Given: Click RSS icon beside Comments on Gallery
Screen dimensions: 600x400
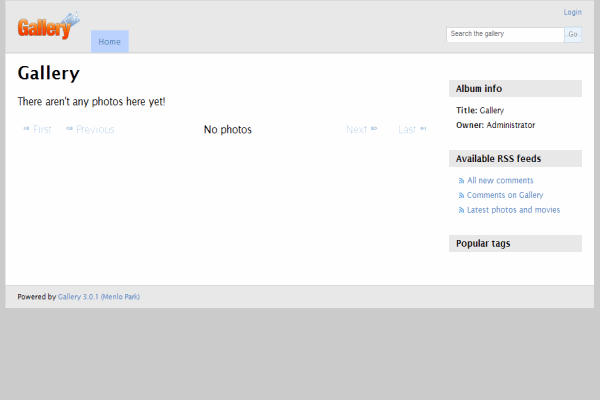Looking at the screenshot, I should [x=461, y=196].
